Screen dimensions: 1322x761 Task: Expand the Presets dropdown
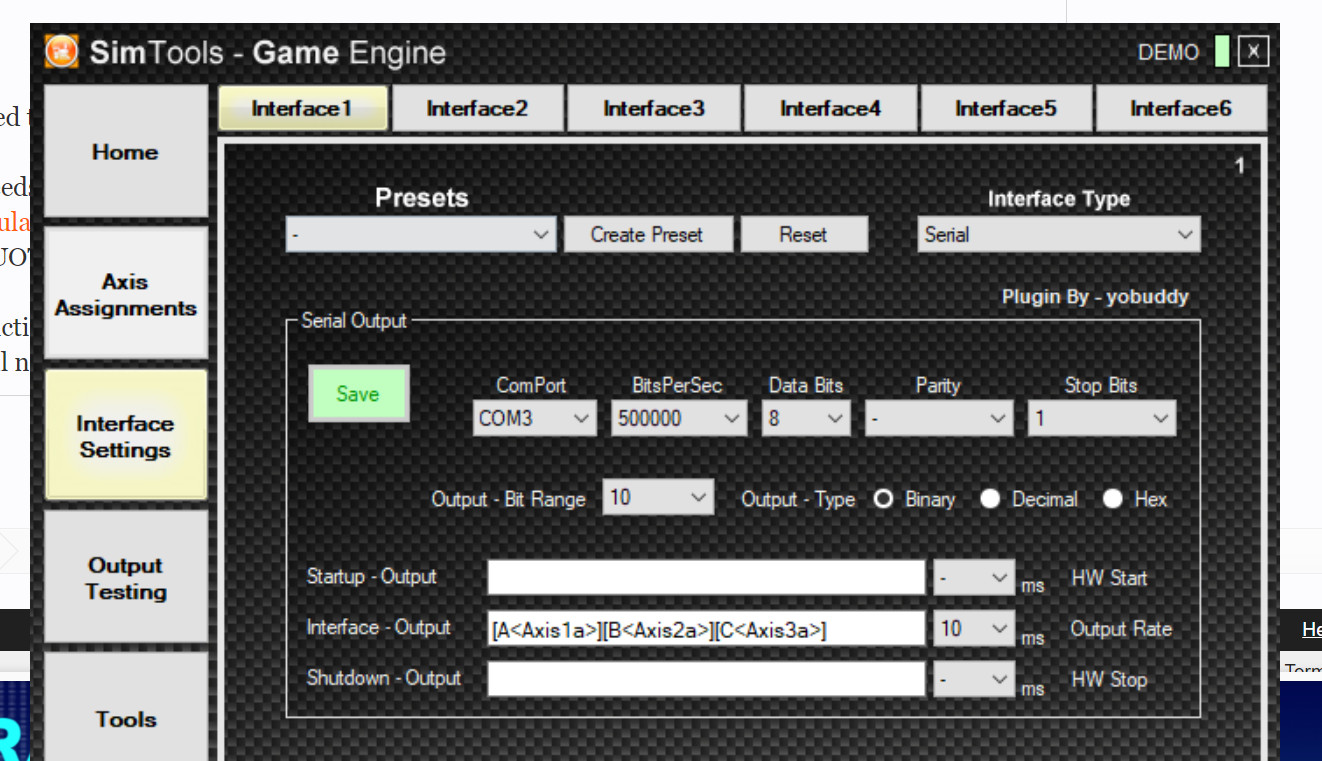click(x=421, y=235)
